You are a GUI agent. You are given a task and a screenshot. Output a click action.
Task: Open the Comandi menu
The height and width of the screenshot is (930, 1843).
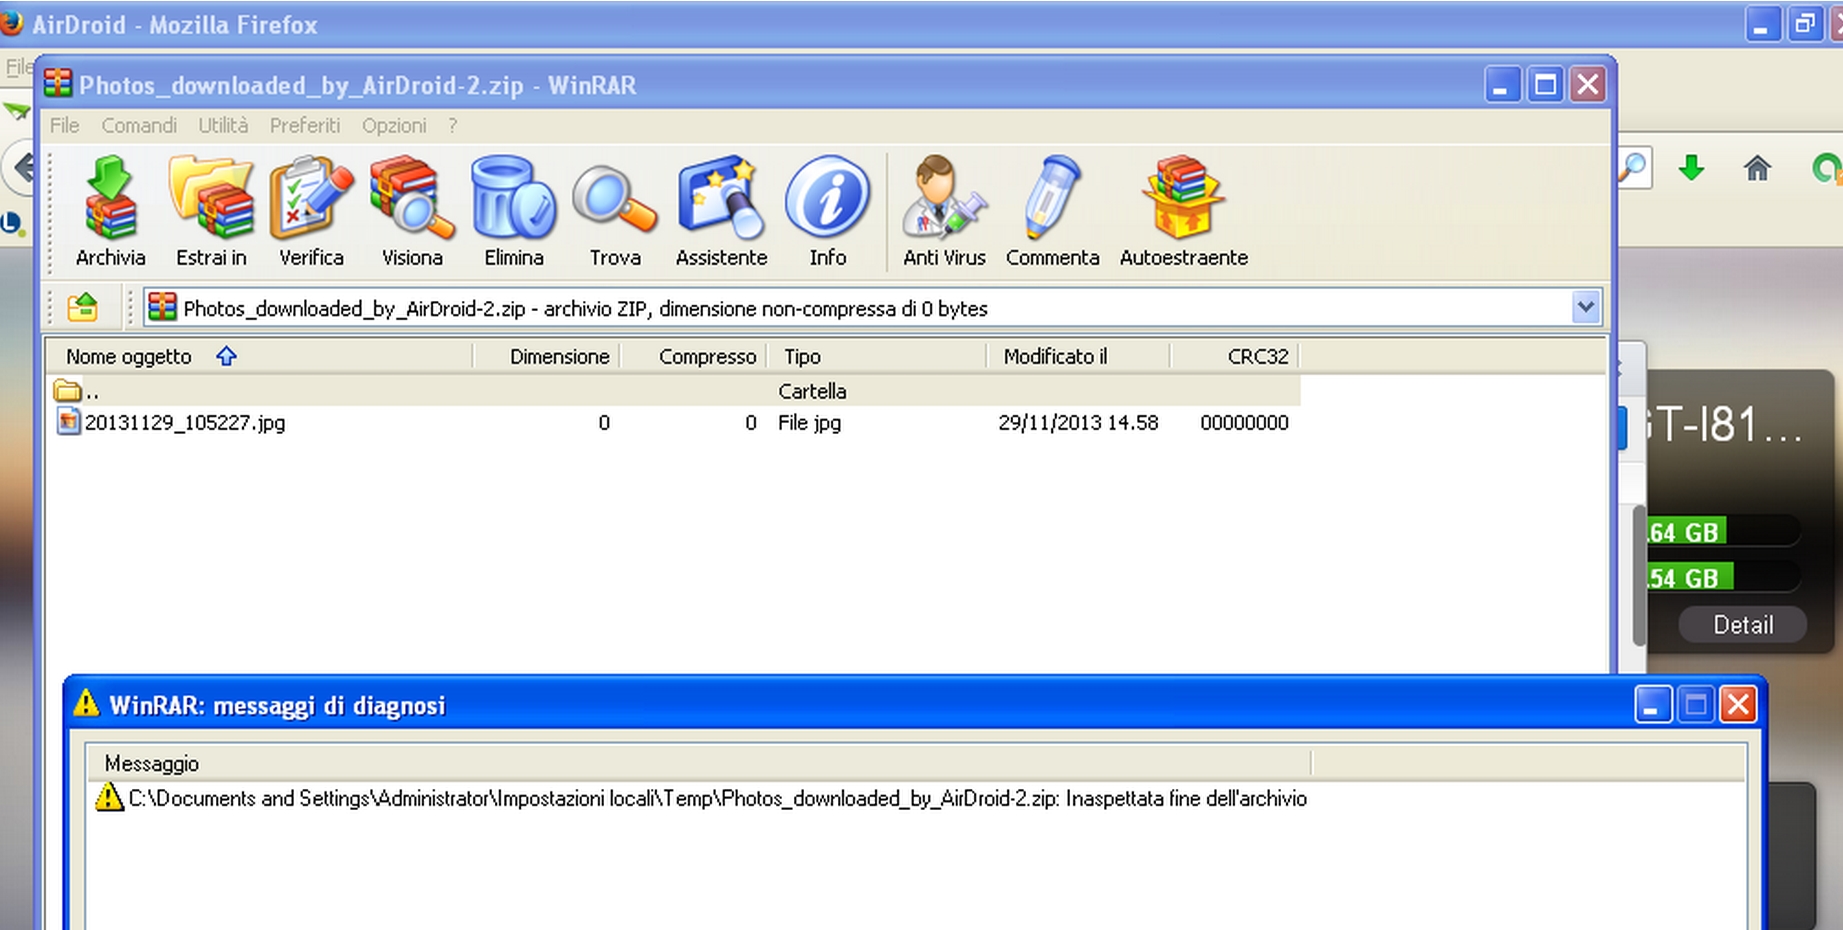tap(139, 125)
